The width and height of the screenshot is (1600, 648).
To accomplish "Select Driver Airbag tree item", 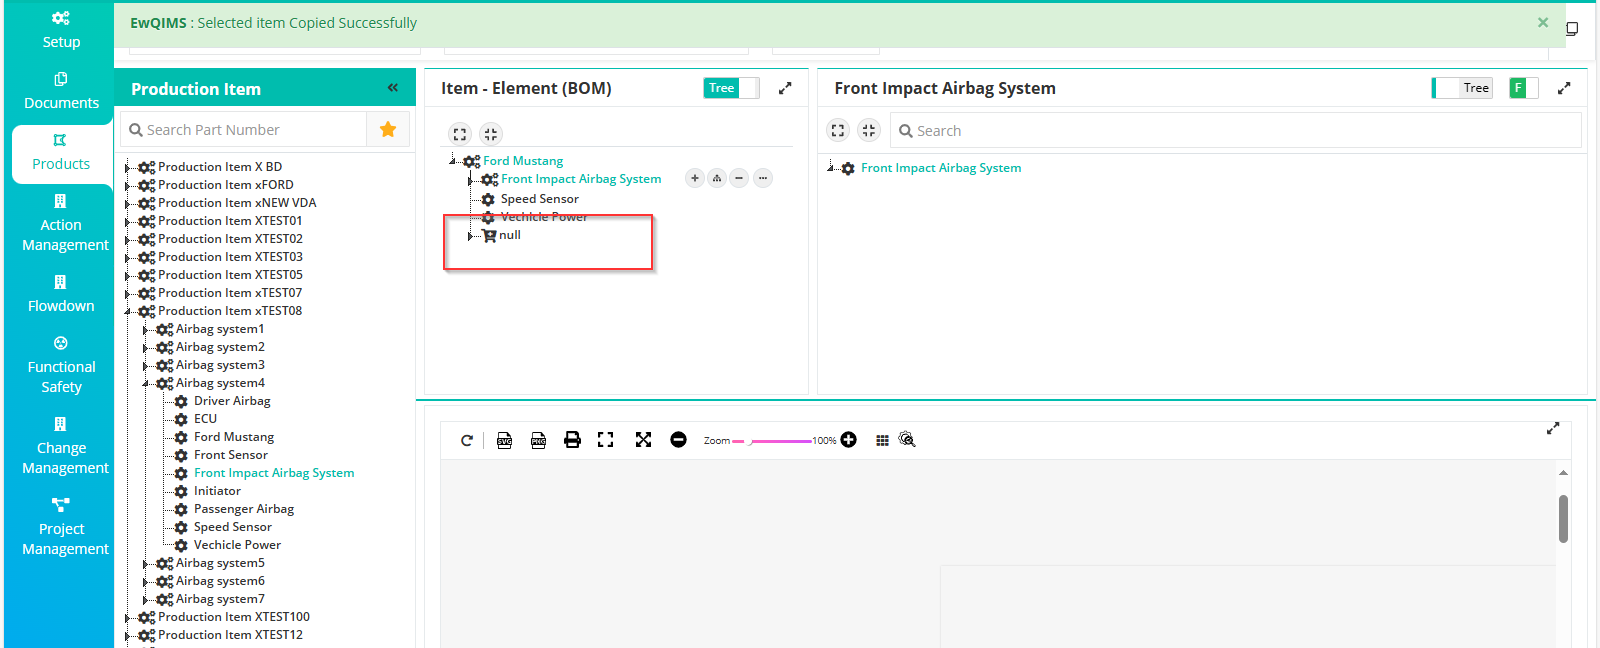I will tap(232, 401).
